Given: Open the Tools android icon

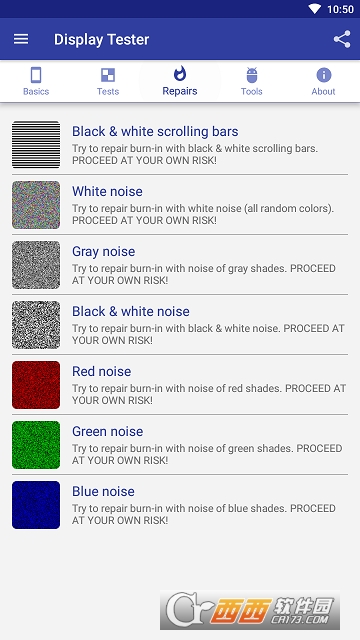Looking at the screenshot, I should pos(251,75).
